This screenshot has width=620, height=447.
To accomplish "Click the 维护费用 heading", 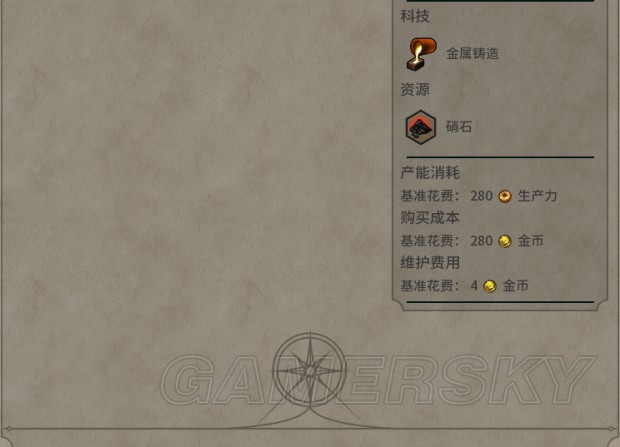I will (430, 263).
